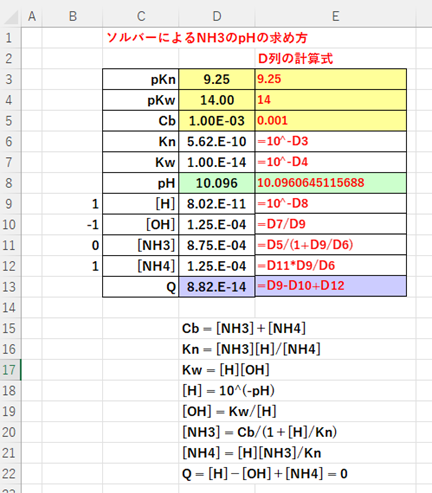The width and height of the screenshot is (432, 493).
Task: Select column C header
Action: tap(141, 16)
